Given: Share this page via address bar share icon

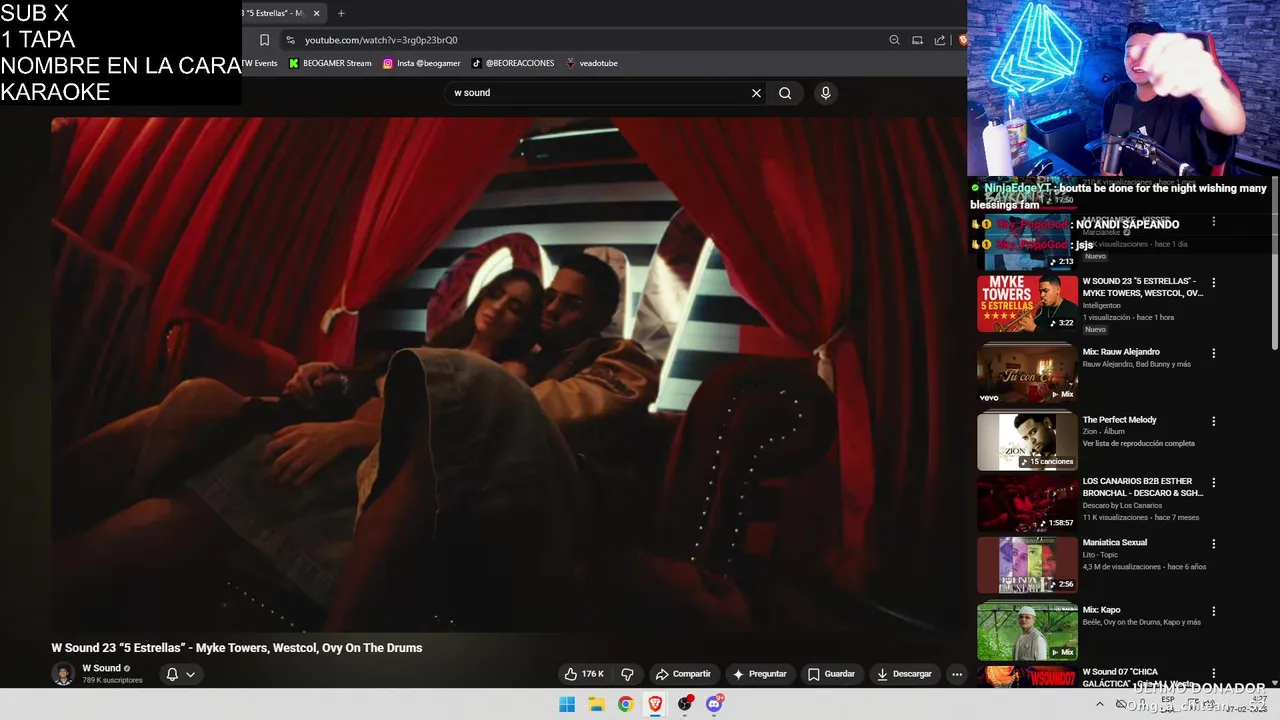Looking at the screenshot, I should 940,40.
